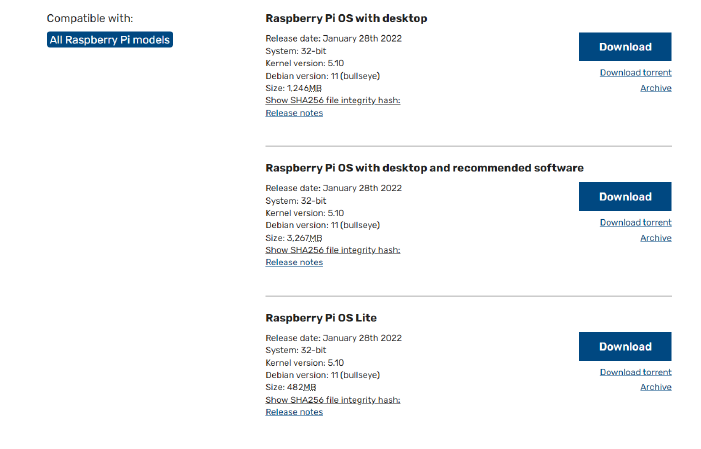Click the MB abbreviation next to size 3,267

point(314,238)
